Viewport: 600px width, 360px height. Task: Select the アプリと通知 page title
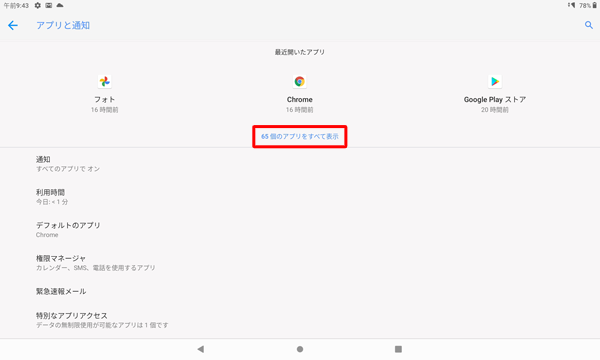click(63, 25)
